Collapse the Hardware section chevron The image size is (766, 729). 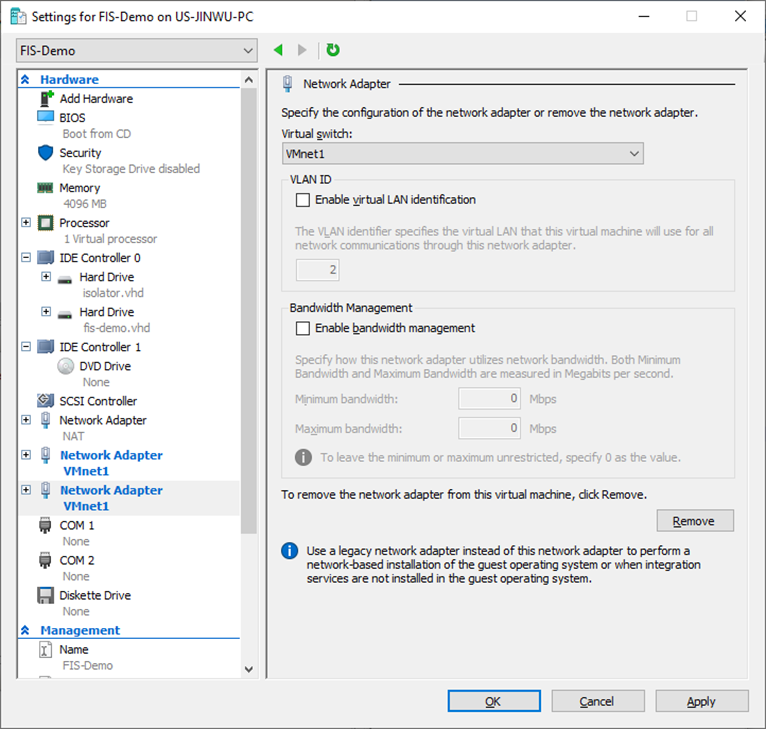25,79
